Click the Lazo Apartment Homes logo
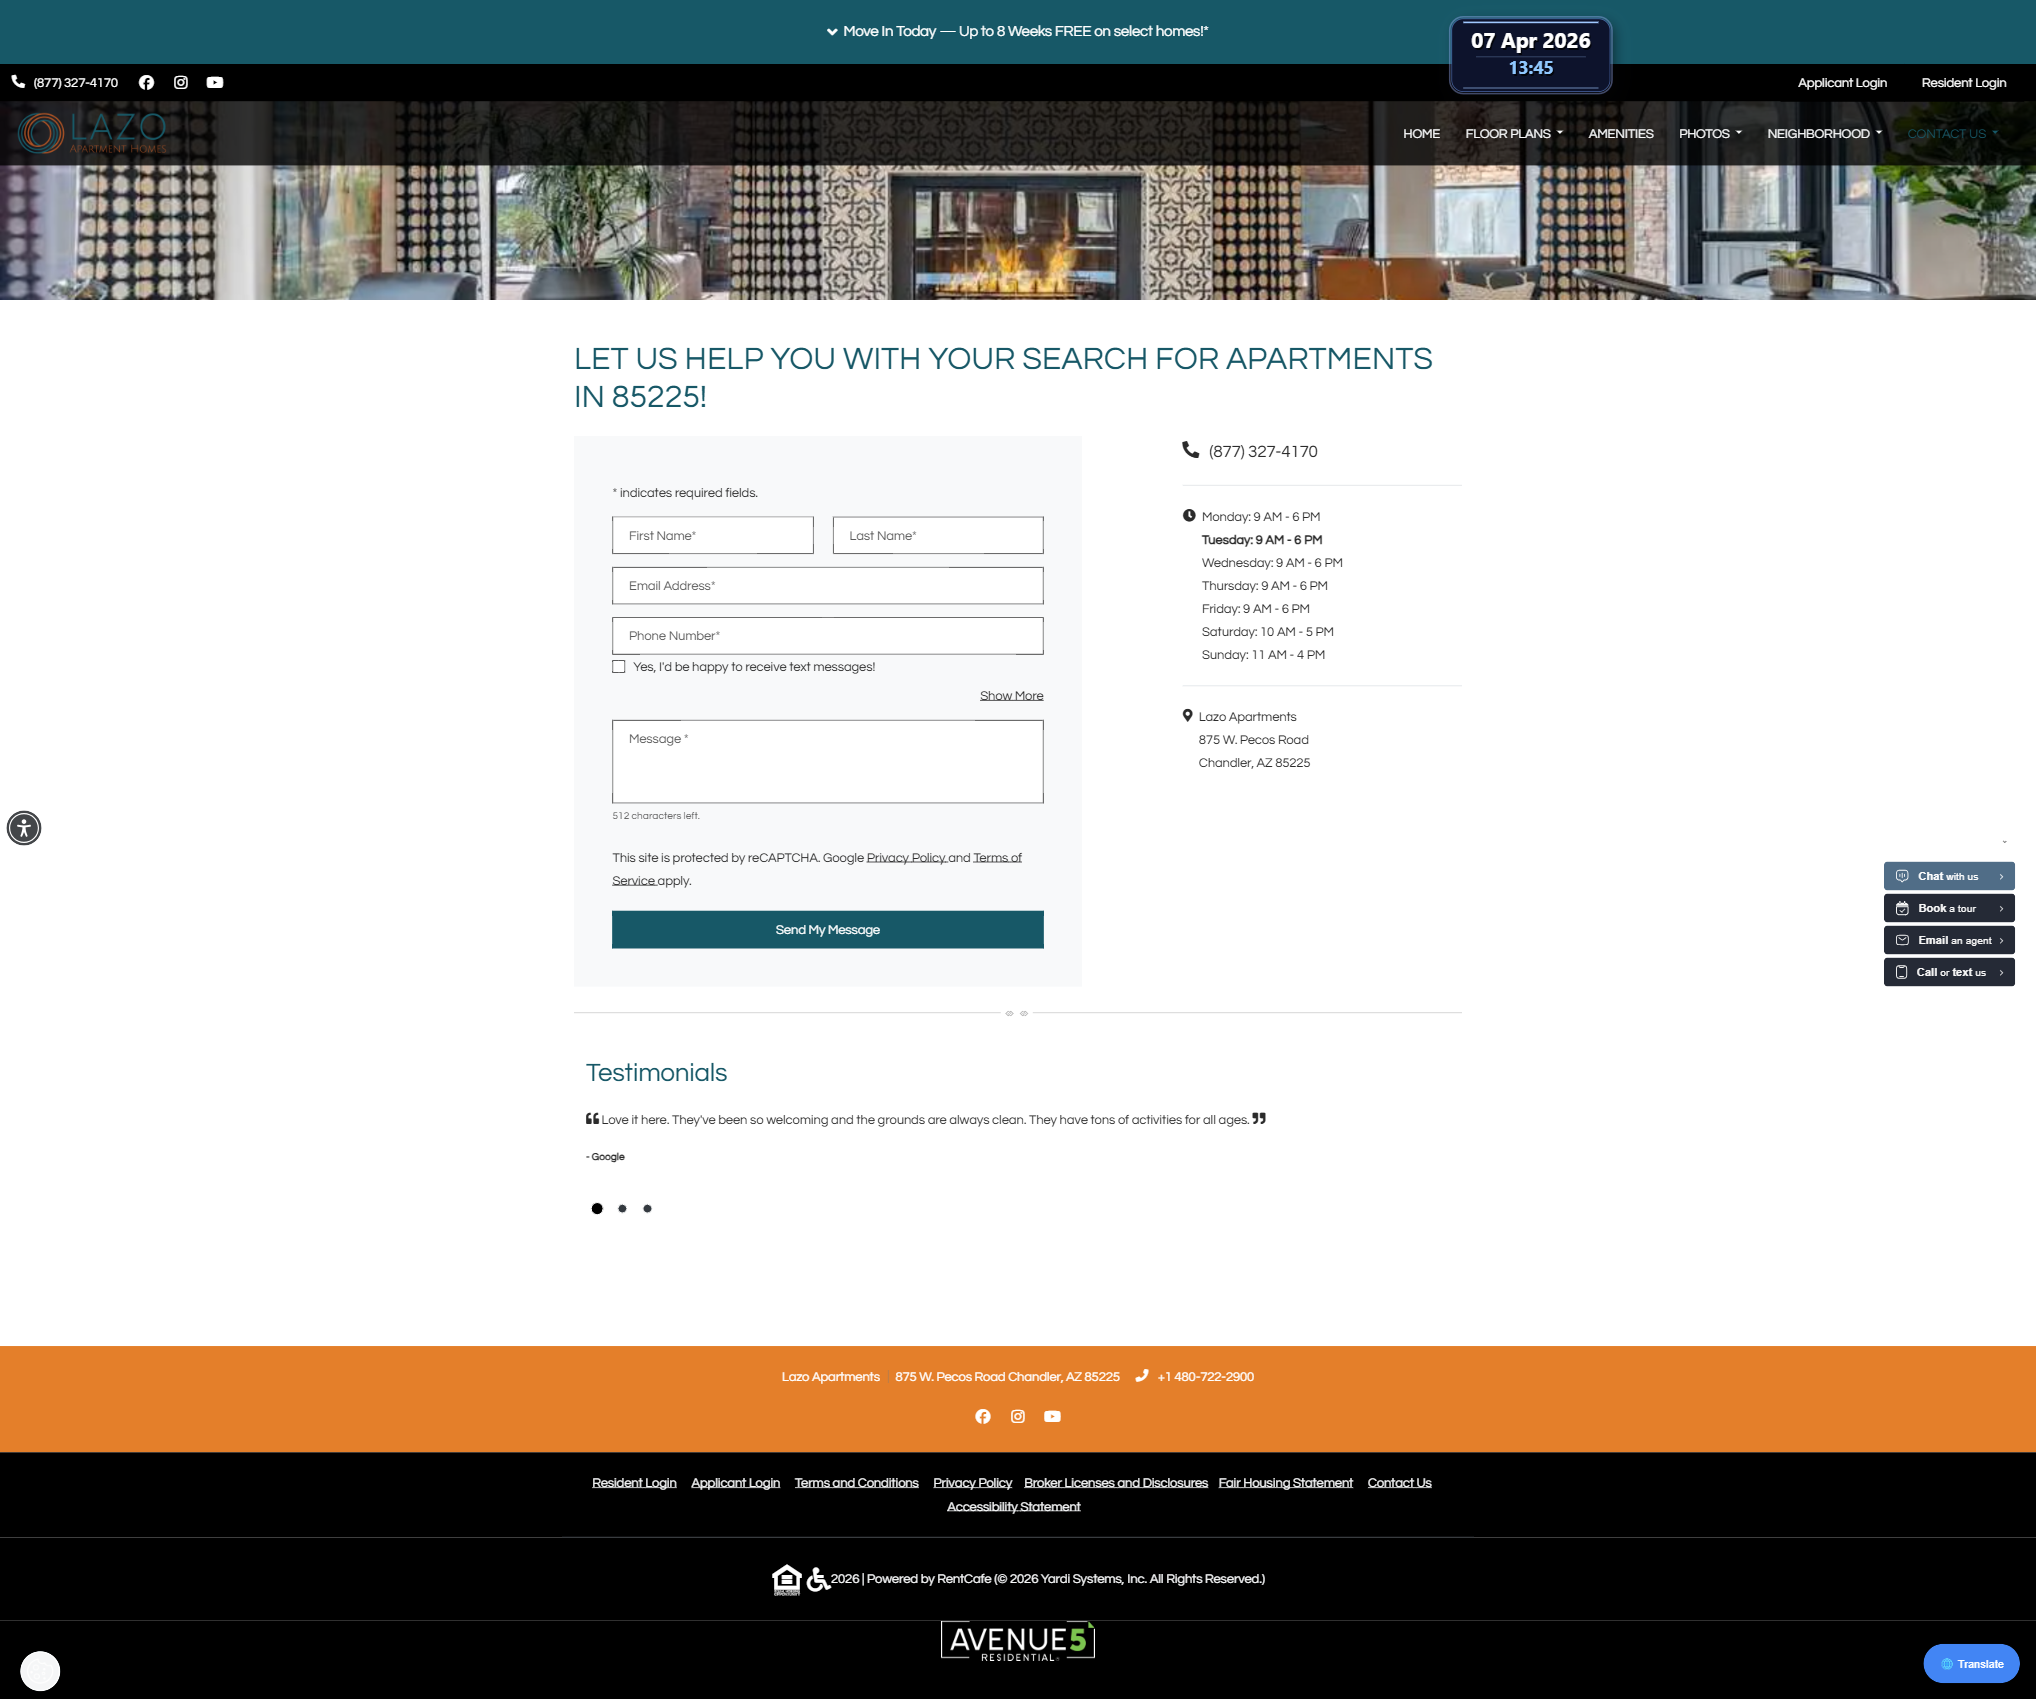 pos(93,133)
